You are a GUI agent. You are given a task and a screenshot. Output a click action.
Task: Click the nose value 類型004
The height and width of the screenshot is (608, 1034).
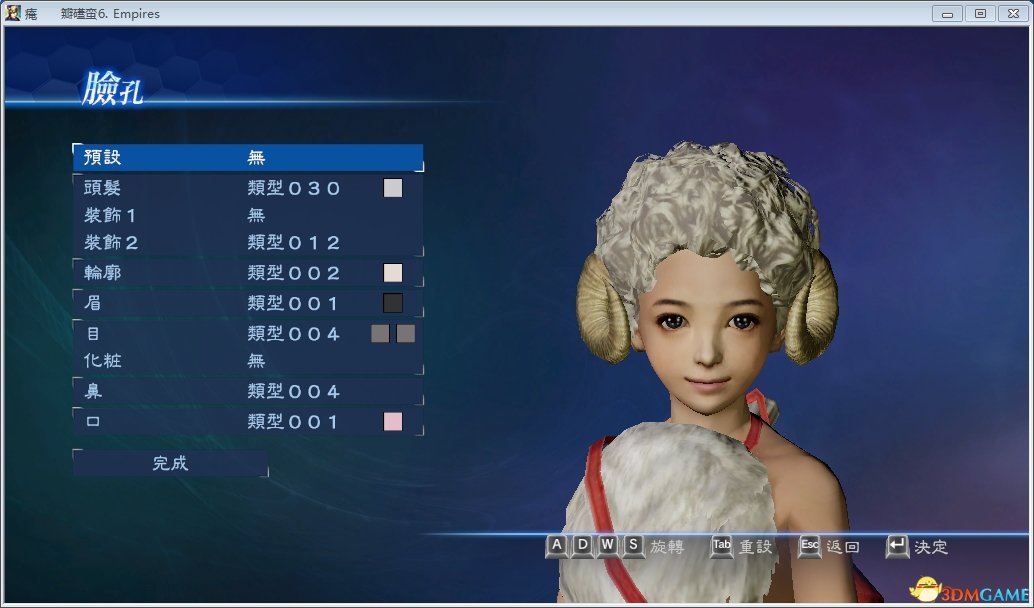tap(294, 391)
